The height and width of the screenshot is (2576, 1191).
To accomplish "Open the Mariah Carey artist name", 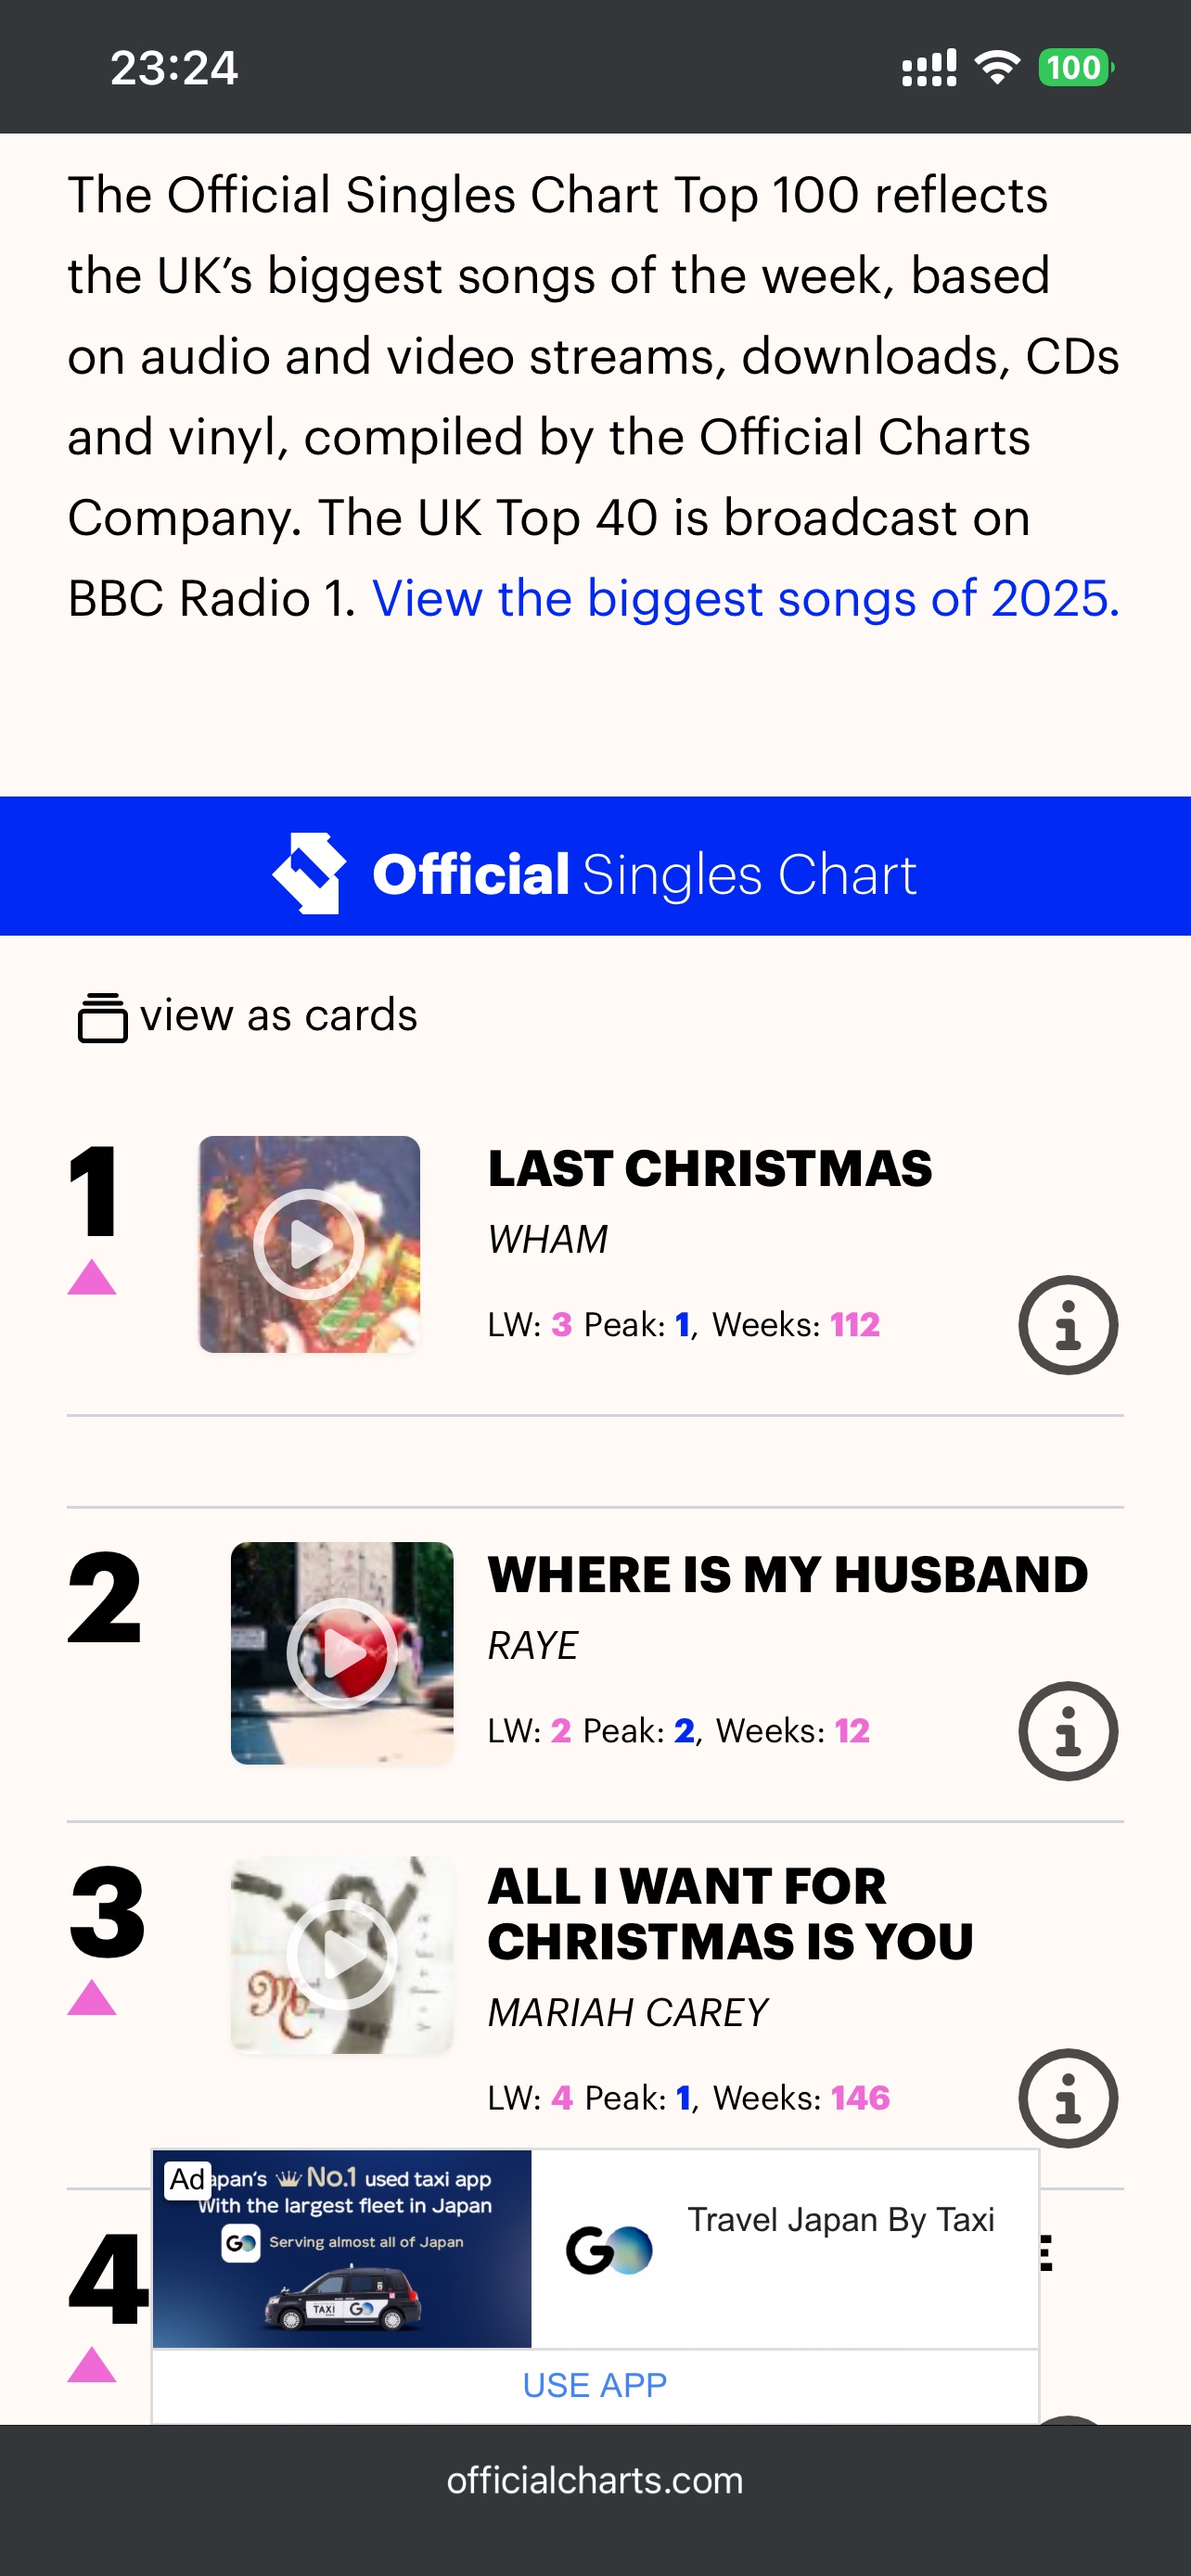I will [x=627, y=2013].
